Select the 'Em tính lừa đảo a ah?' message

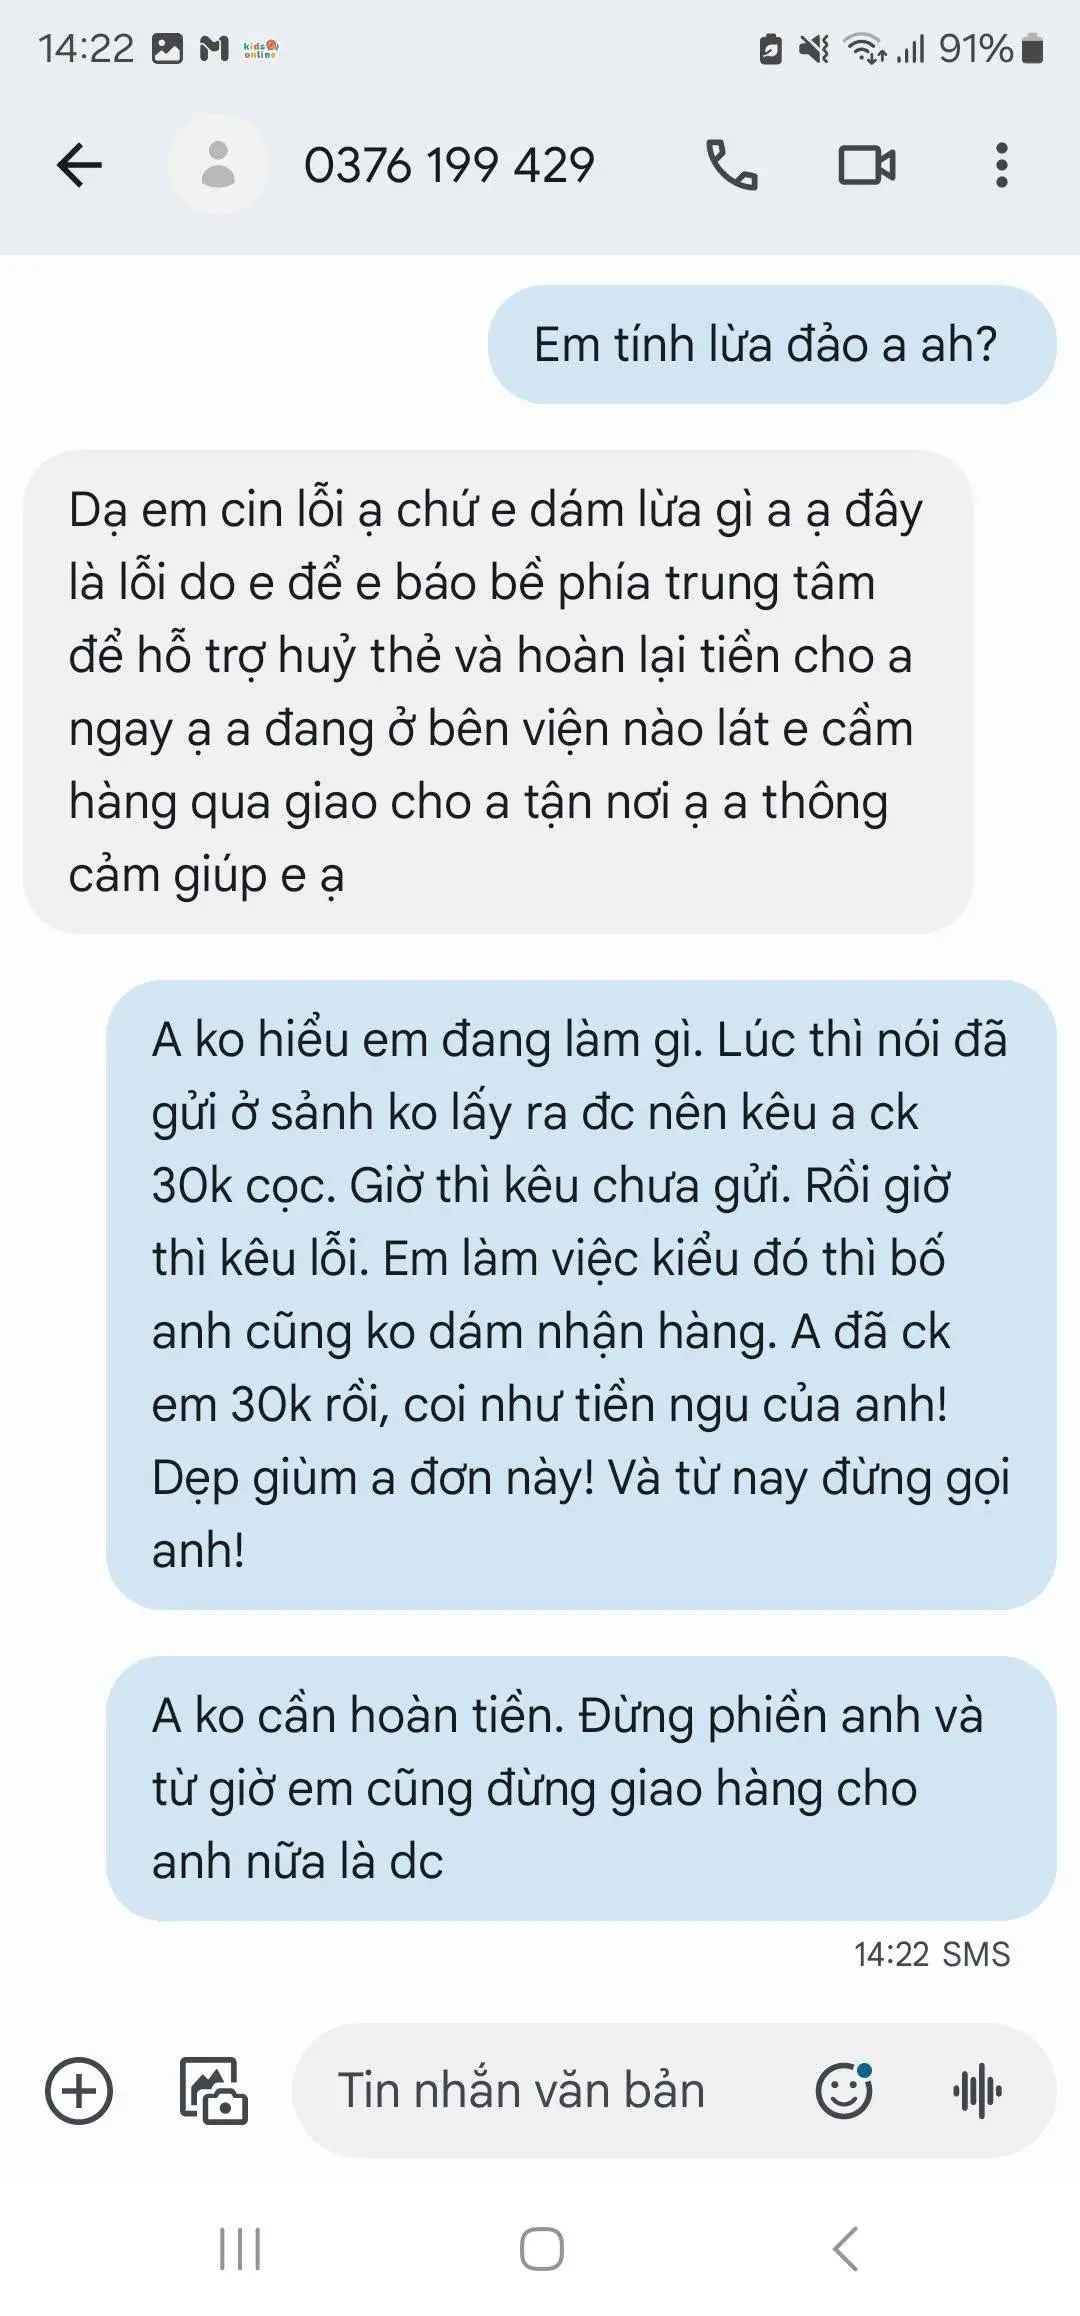[772, 345]
